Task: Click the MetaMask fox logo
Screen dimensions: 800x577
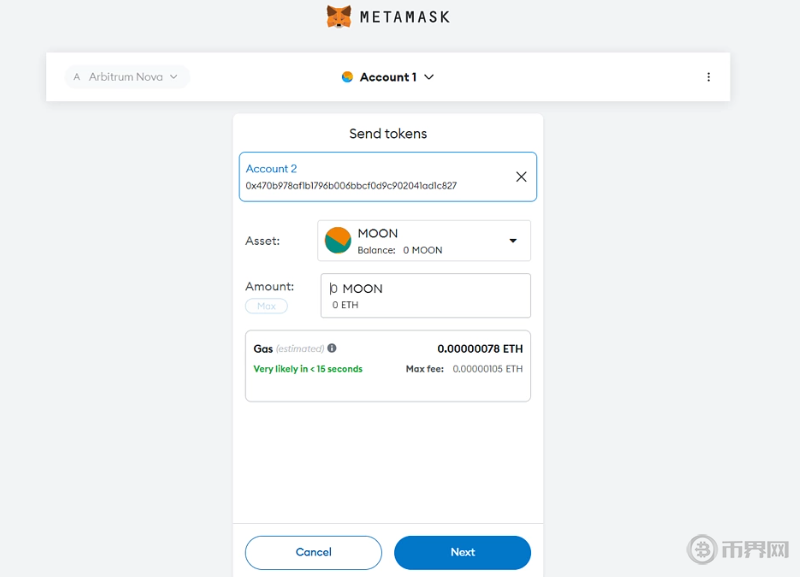Action: point(339,16)
